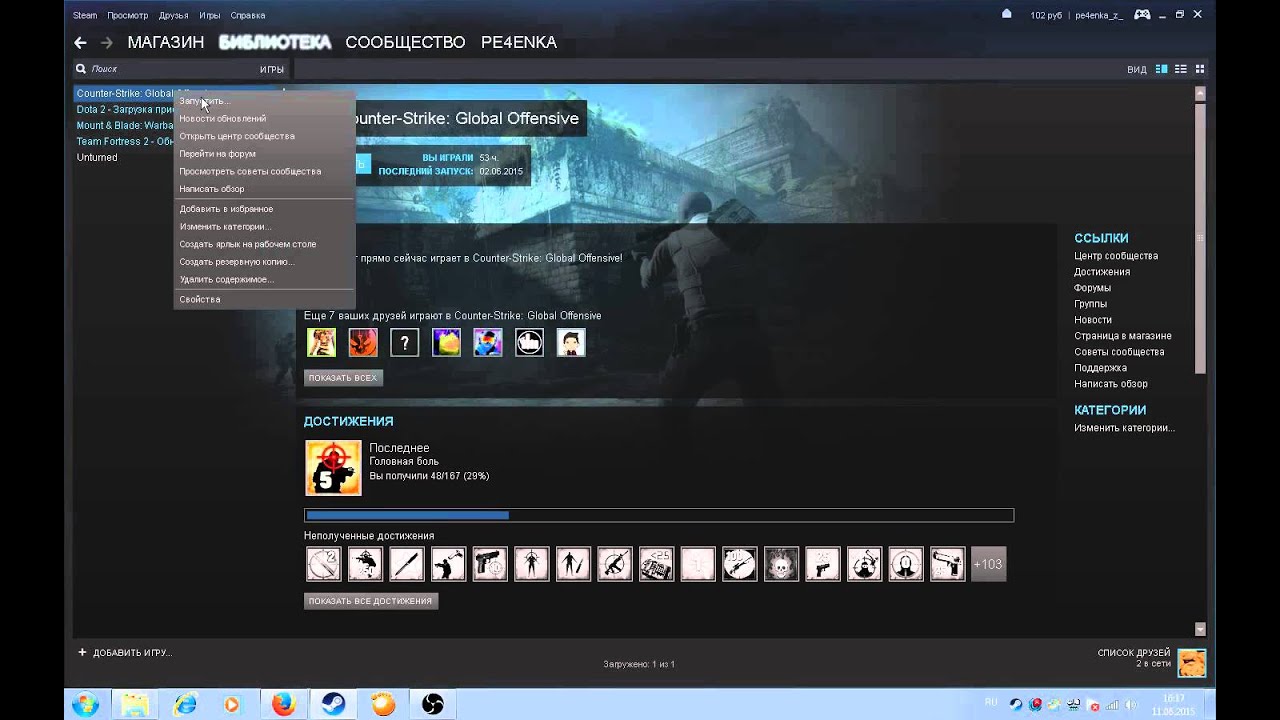
Task: Go back with the left arrow
Action: tap(80, 43)
